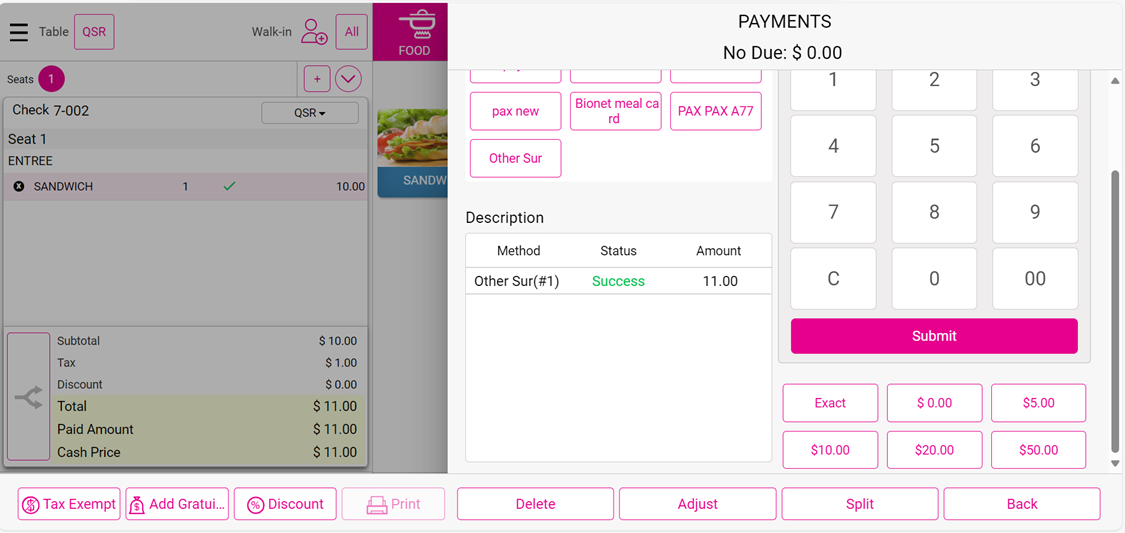Open the QSR dropdown in check header
This screenshot has width=1125, height=533.
pyautogui.click(x=310, y=113)
